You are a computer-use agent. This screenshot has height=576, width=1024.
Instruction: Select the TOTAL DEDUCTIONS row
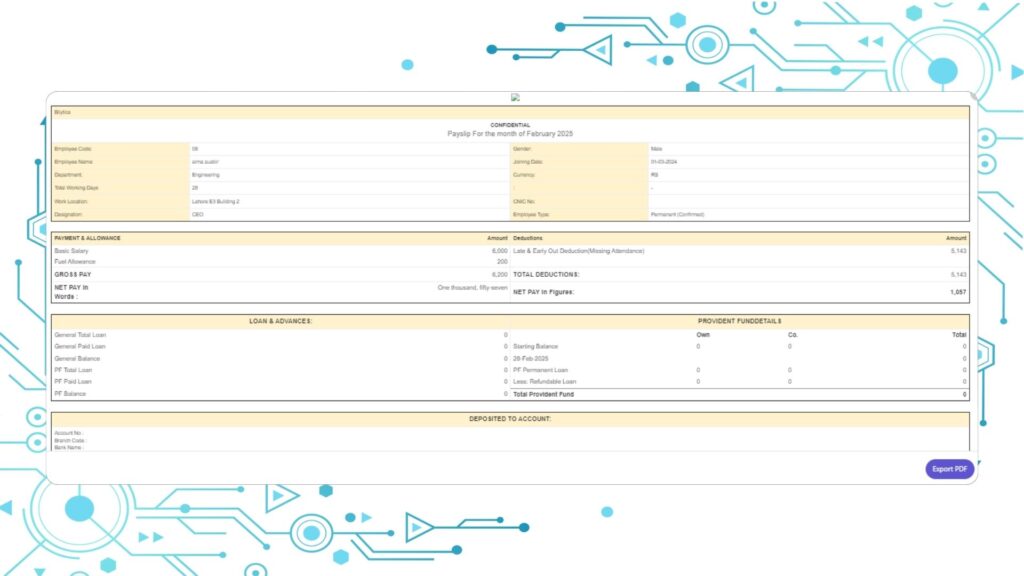pos(549,274)
